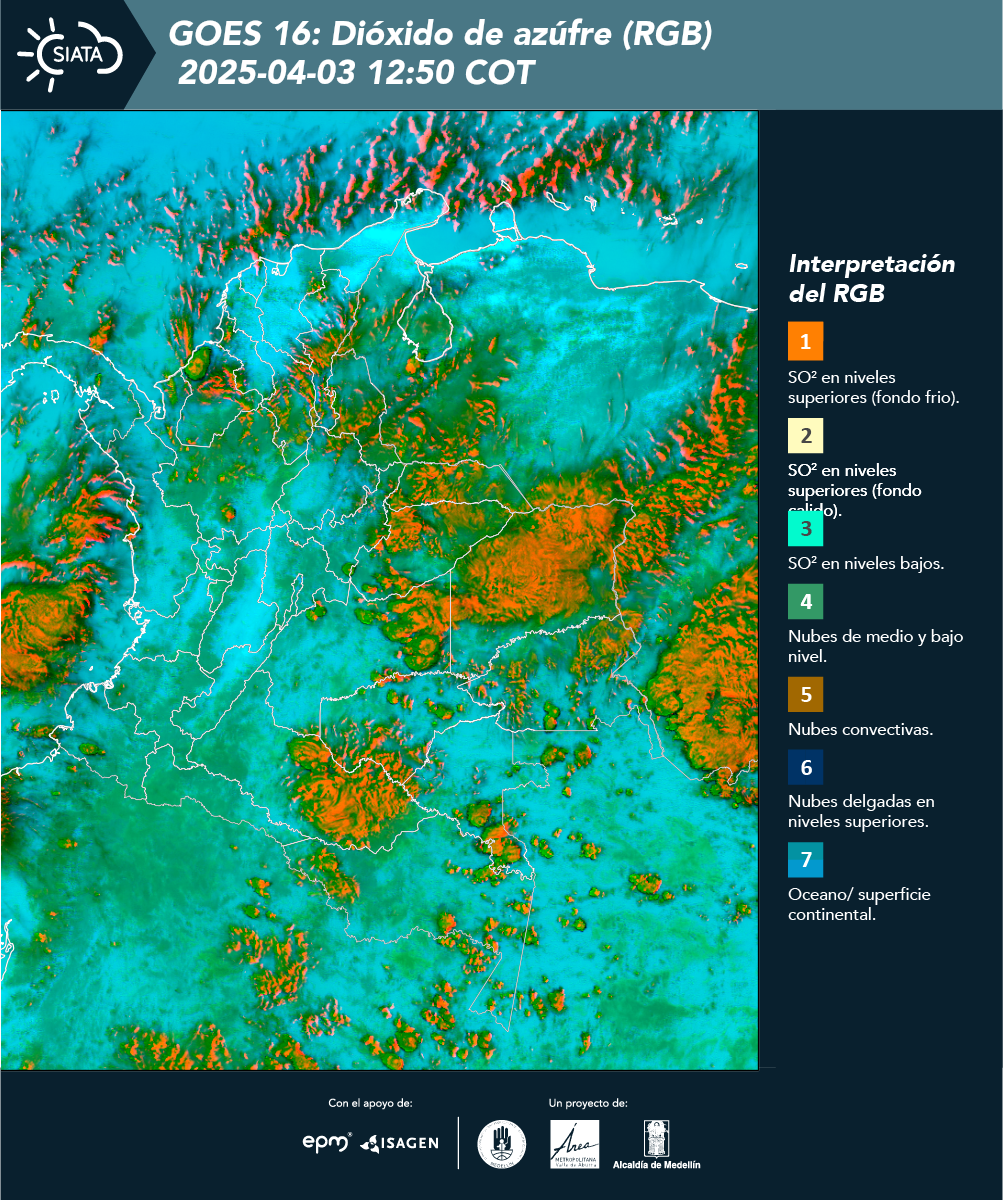Click the Área Metropolitana logo
The height and width of the screenshot is (1200, 1003).
[x=575, y=1144]
